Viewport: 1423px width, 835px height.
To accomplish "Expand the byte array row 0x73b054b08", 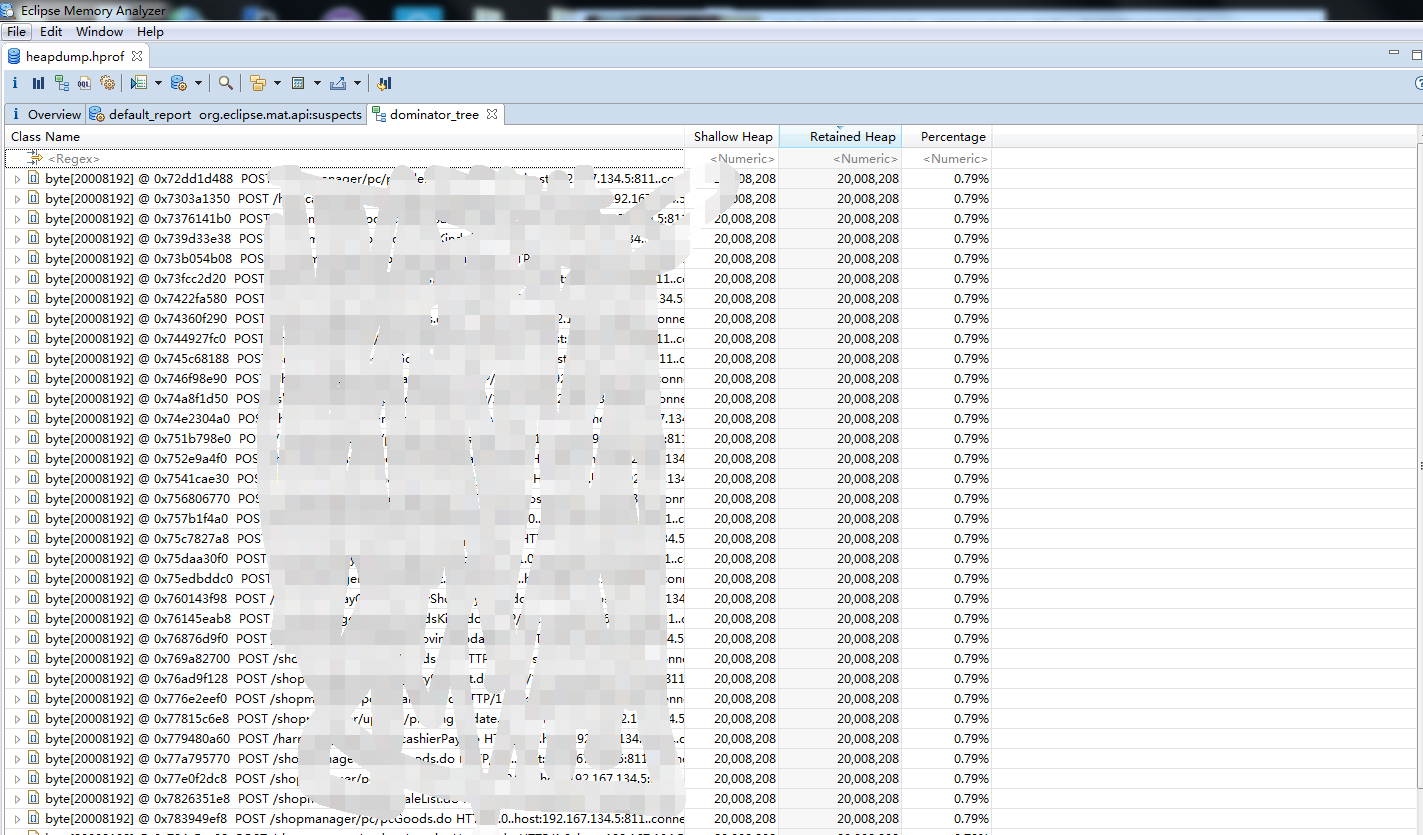I will [x=17, y=259].
